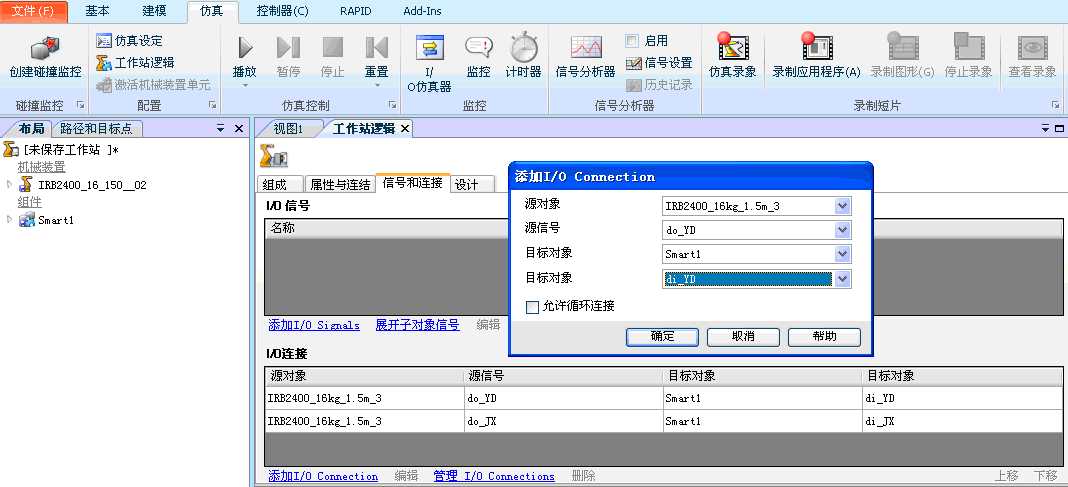Viewport: 1068px width, 487px height.
Task: Click the 源信号 column header in I/O连接
Action: [562, 376]
